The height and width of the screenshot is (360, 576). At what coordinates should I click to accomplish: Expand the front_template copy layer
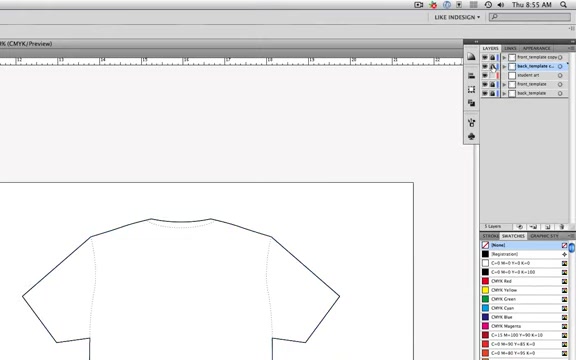coord(504,57)
